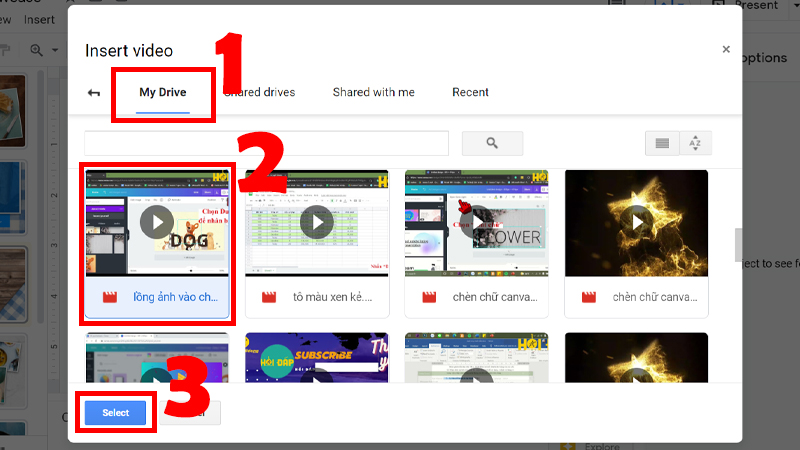Select the 'lồng ảnh vào ch...' video thumbnail
This screenshot has height=450, width=800.
(157, 223)
